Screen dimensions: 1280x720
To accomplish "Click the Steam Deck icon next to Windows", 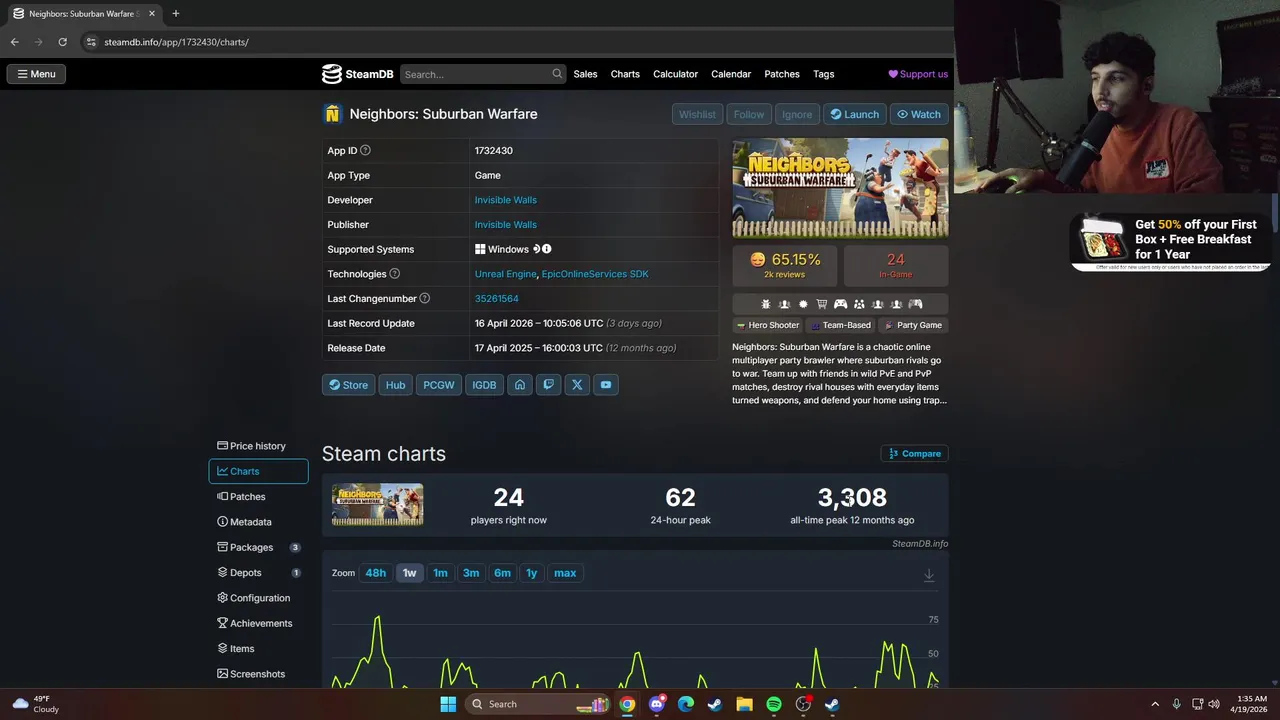I will coord(536,249).
